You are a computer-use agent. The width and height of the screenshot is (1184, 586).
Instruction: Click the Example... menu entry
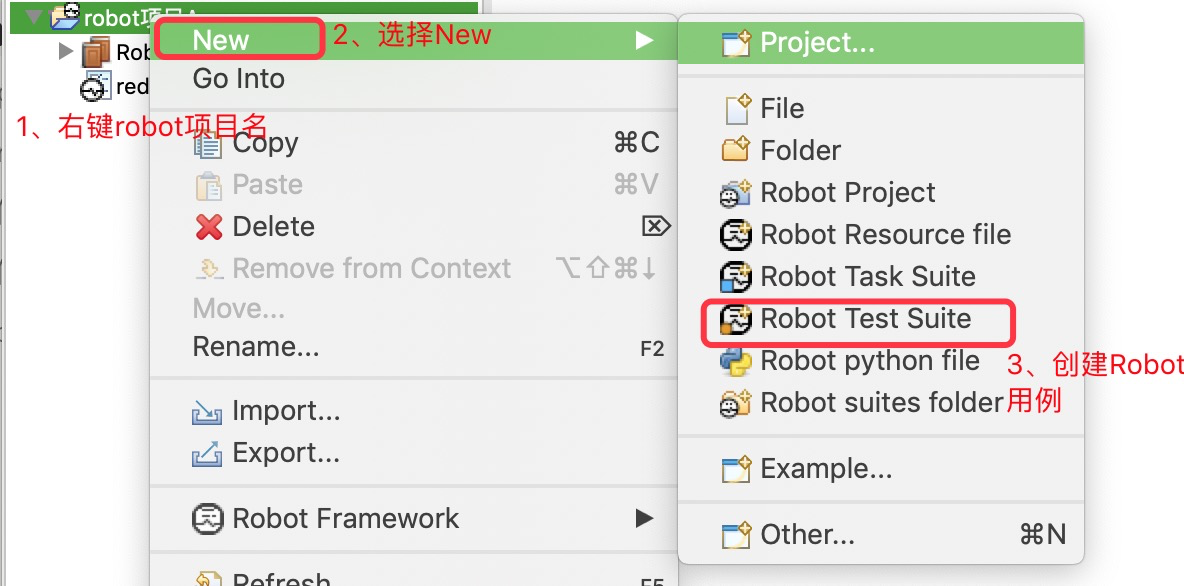(x=826, y=468)
